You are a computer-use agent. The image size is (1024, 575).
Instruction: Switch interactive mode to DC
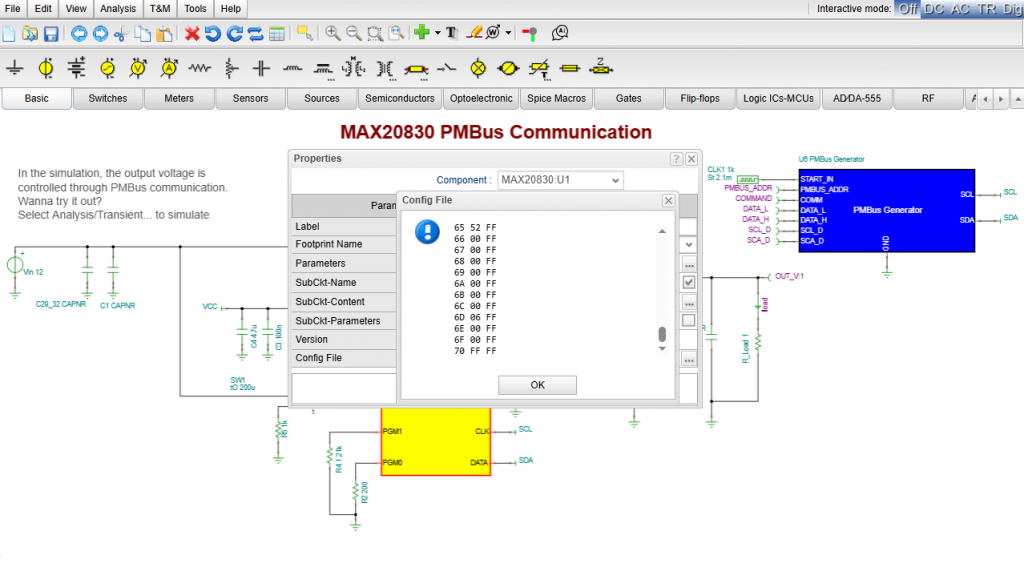click(933, 8)
